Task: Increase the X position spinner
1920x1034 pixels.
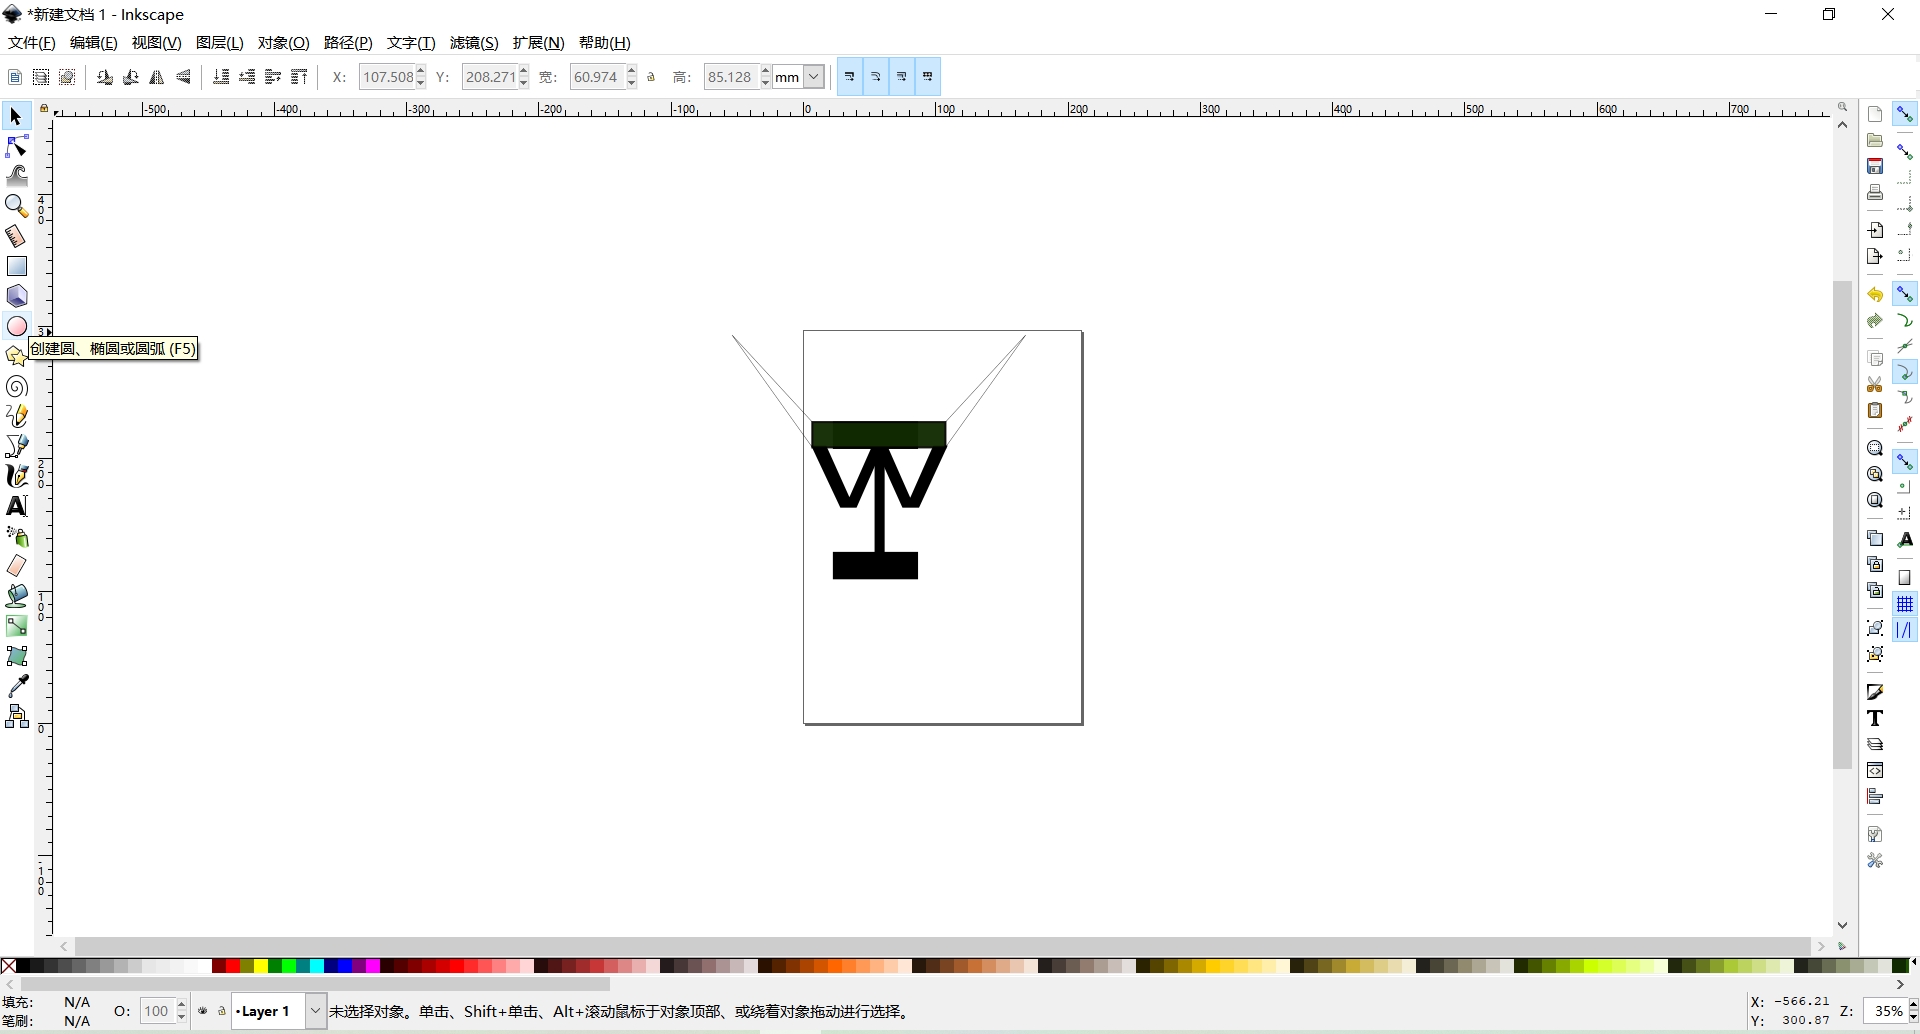Action: tap(421, 71)
